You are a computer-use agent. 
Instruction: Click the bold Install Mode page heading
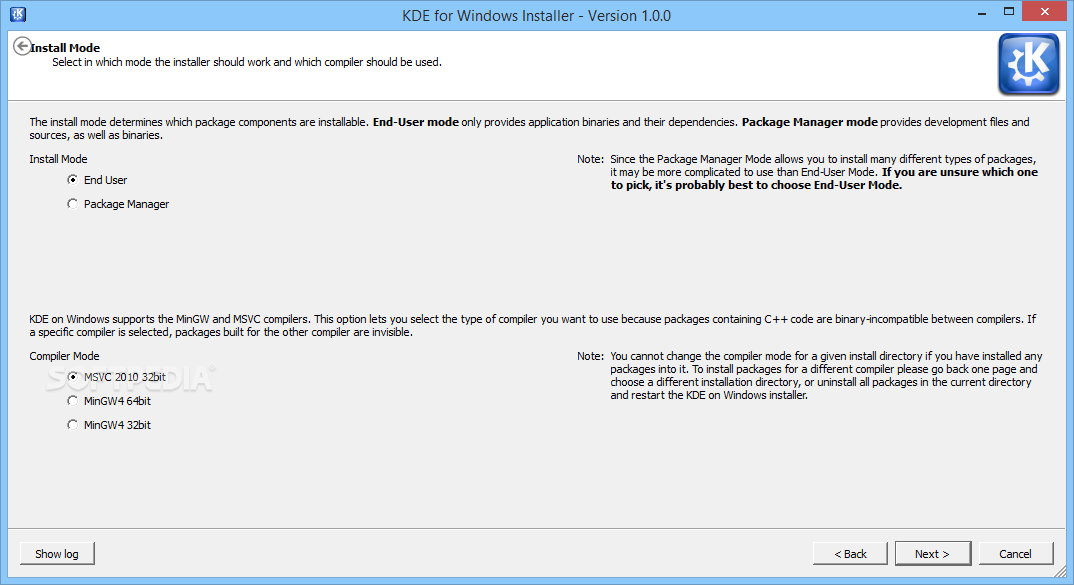coord(65,48)
